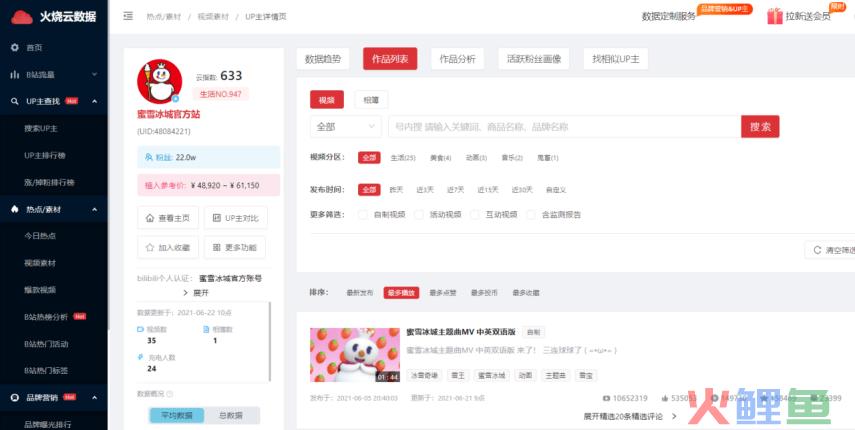The height and width of the screenshot is (430, 855).
Task: Open 今日热点 in the sidebar
Action: (x=40, y=236)
